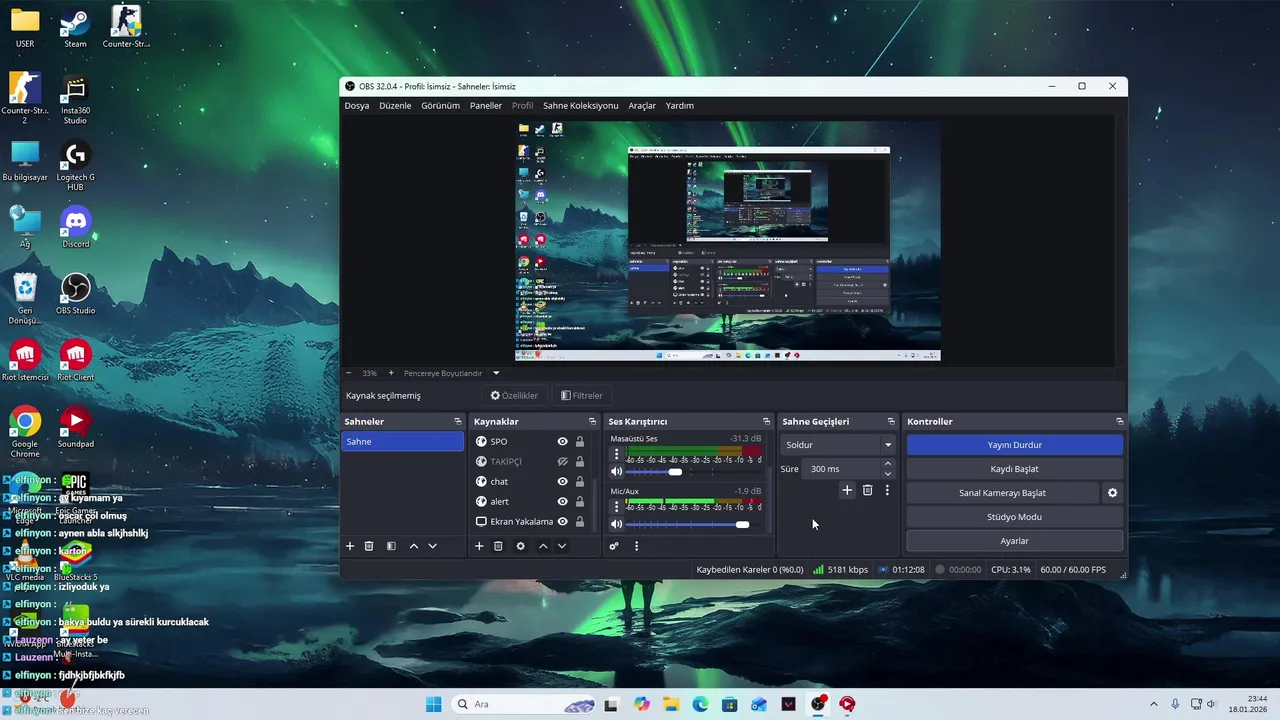The width and height of the screenshot is (1280, 720).
Task: Click the Windows taskbar search box
Action: pos(521,704)
